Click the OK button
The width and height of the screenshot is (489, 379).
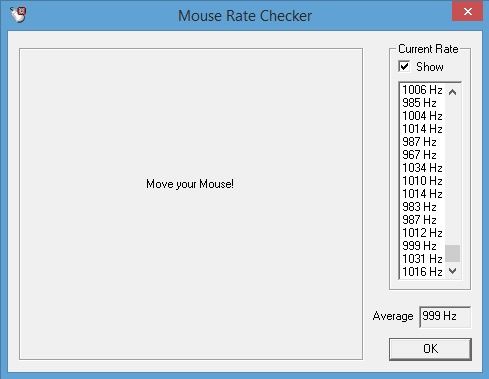(430, 349)
